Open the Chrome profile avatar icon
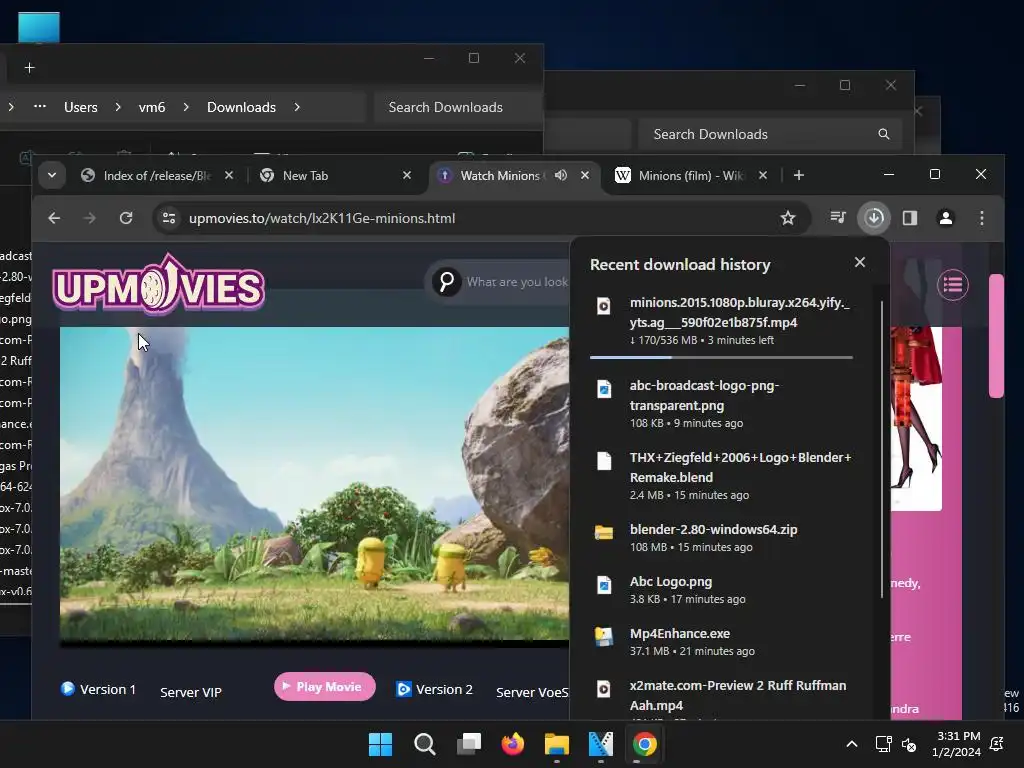This screenshot has width=1024, height=768. (x=945, y=217)
